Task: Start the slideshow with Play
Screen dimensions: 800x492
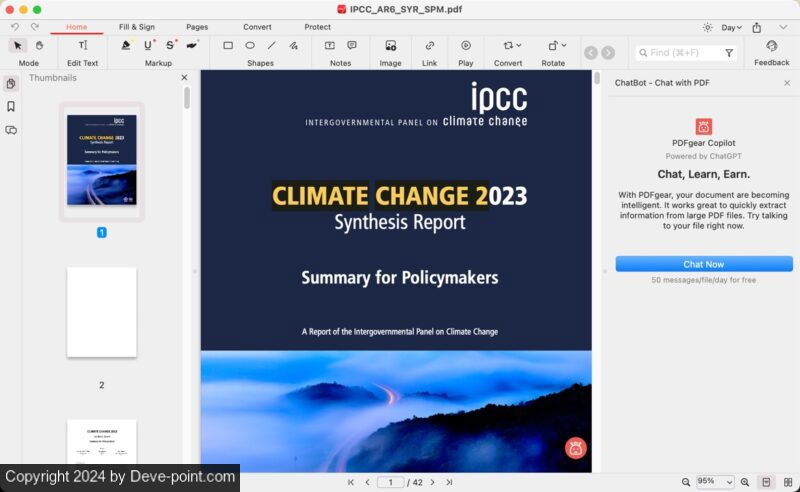Action: (x=466, y=45)
